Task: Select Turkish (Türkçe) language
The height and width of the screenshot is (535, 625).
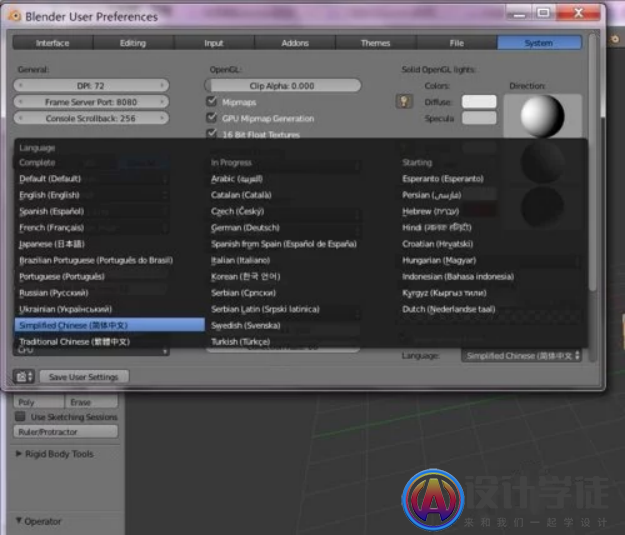Action: tap(301, 342)
